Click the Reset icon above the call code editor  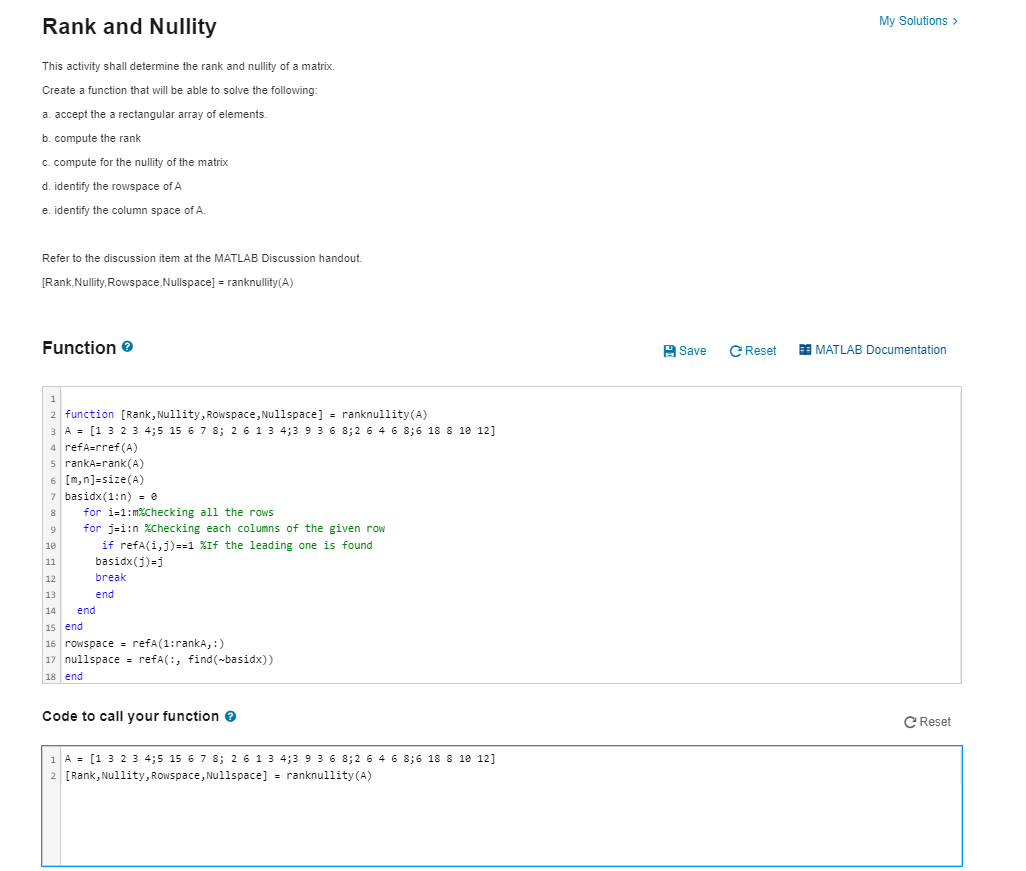point(908,721)
